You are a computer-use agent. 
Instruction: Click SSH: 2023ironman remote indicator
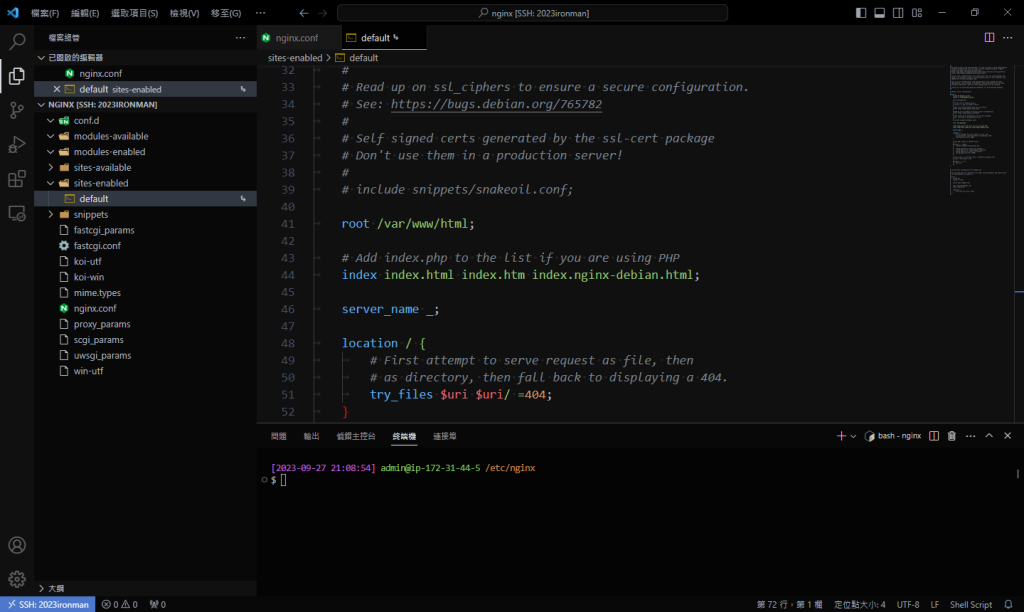tap(48, 604)
